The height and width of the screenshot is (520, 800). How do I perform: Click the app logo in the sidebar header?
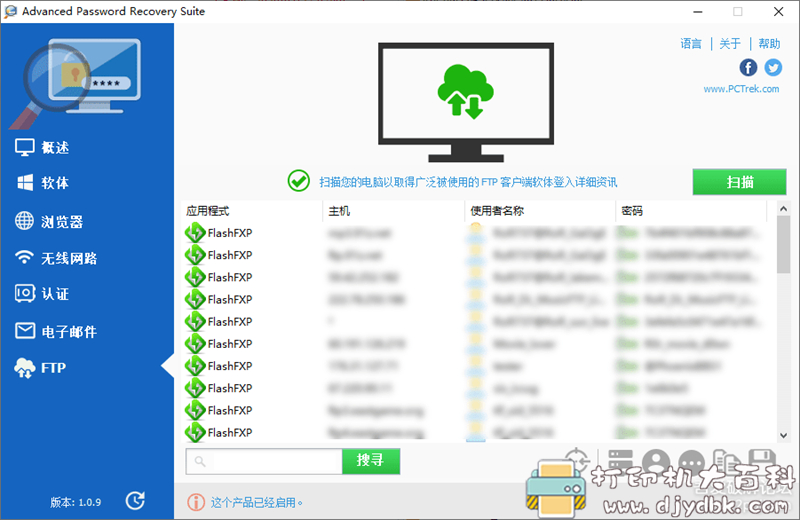[x=77, y=82]
